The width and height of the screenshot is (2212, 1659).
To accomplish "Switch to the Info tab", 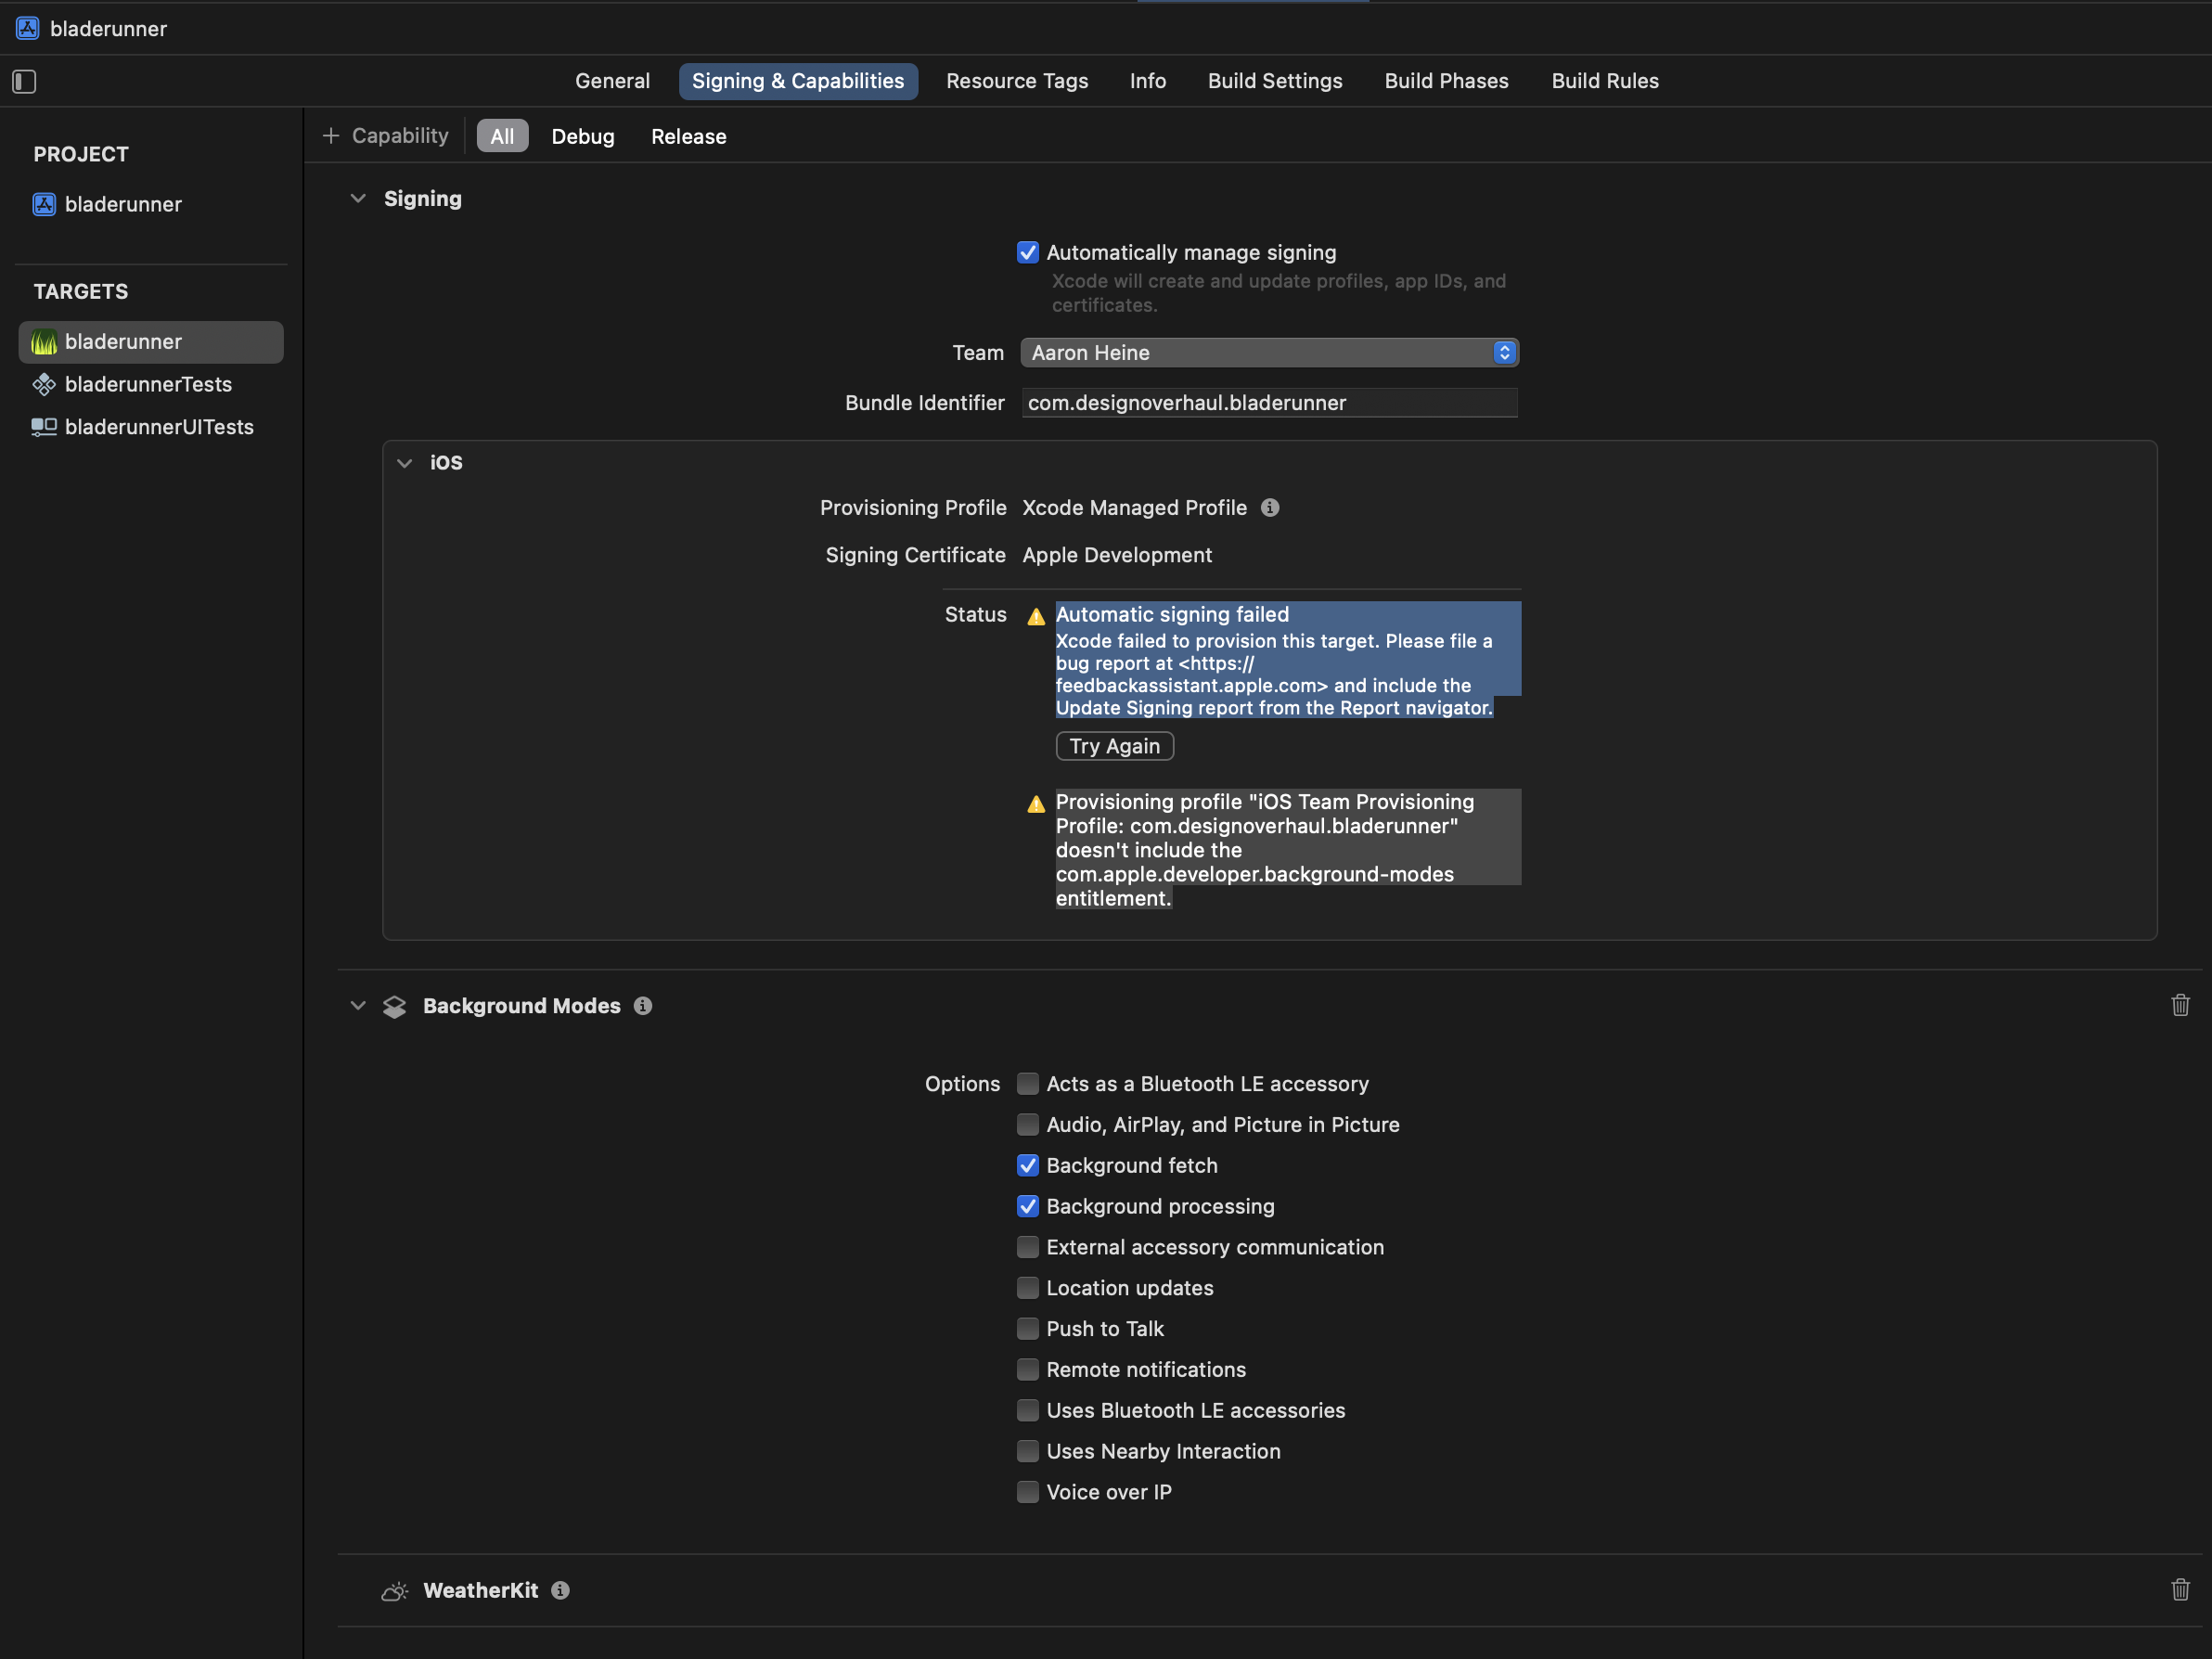I will (1148, 81).
